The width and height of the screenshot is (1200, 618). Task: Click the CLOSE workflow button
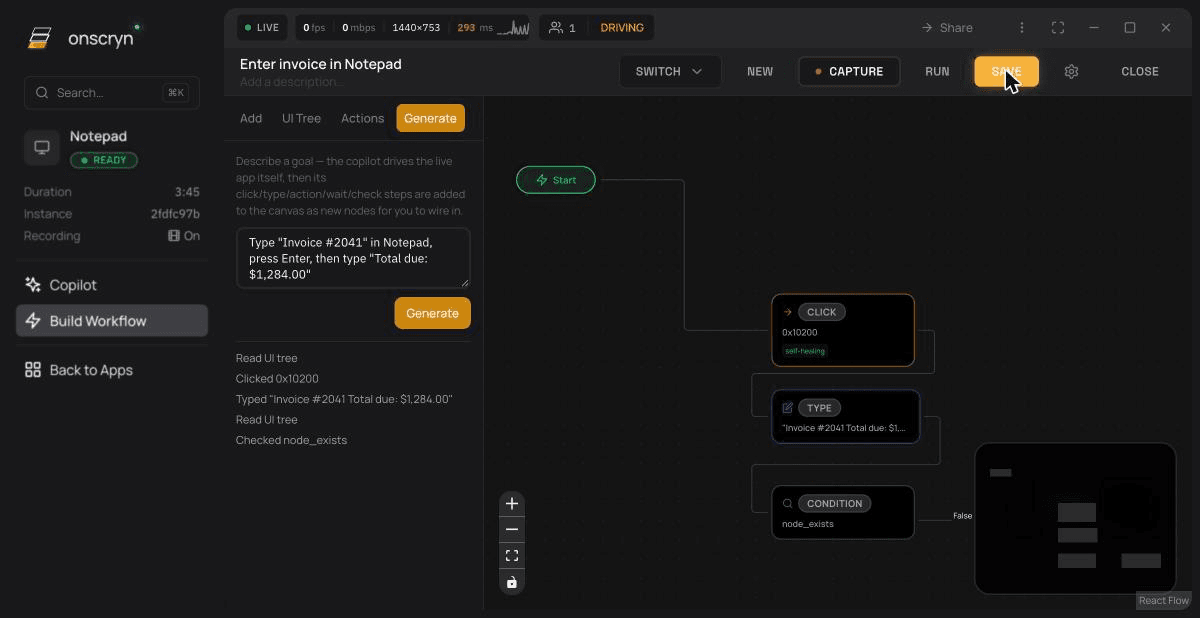[x=1140, y=72]
